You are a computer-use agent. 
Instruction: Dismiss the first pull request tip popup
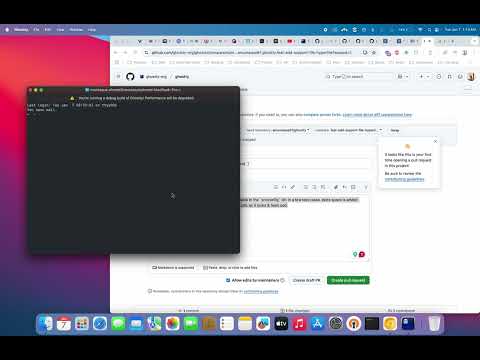tap(435, 141)
